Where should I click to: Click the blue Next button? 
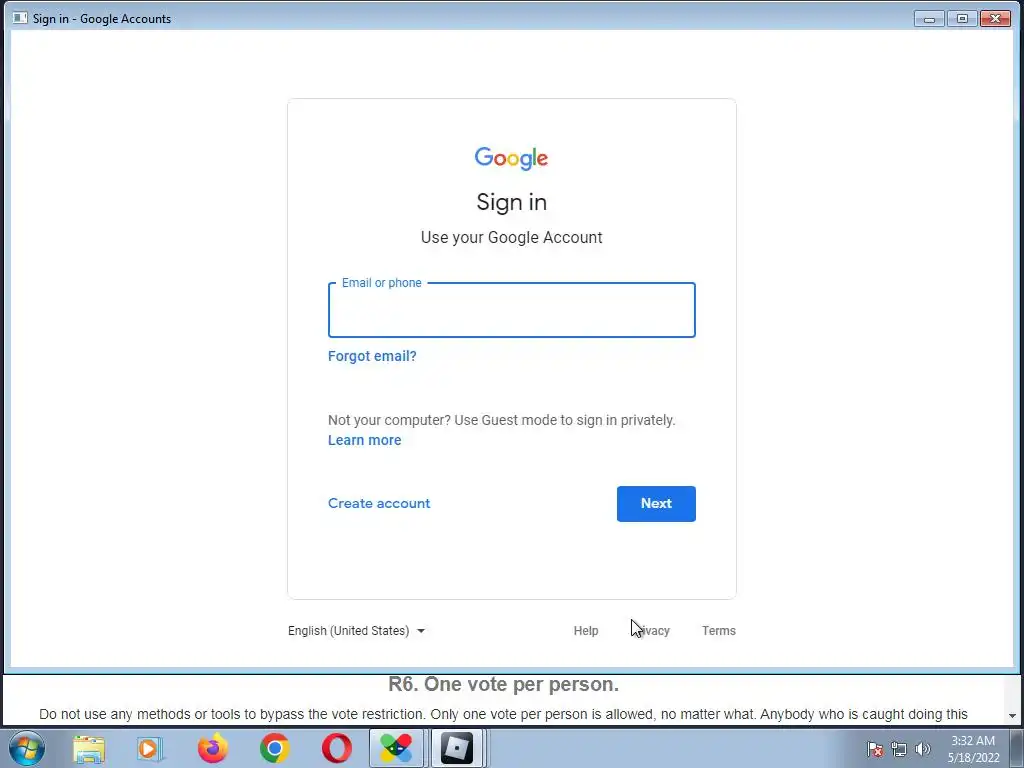[656, 504]
